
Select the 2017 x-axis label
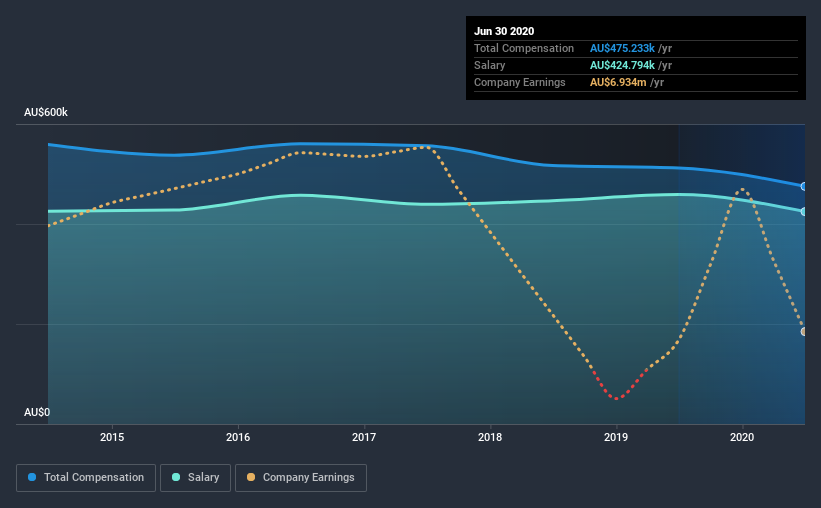pos(364,437)
